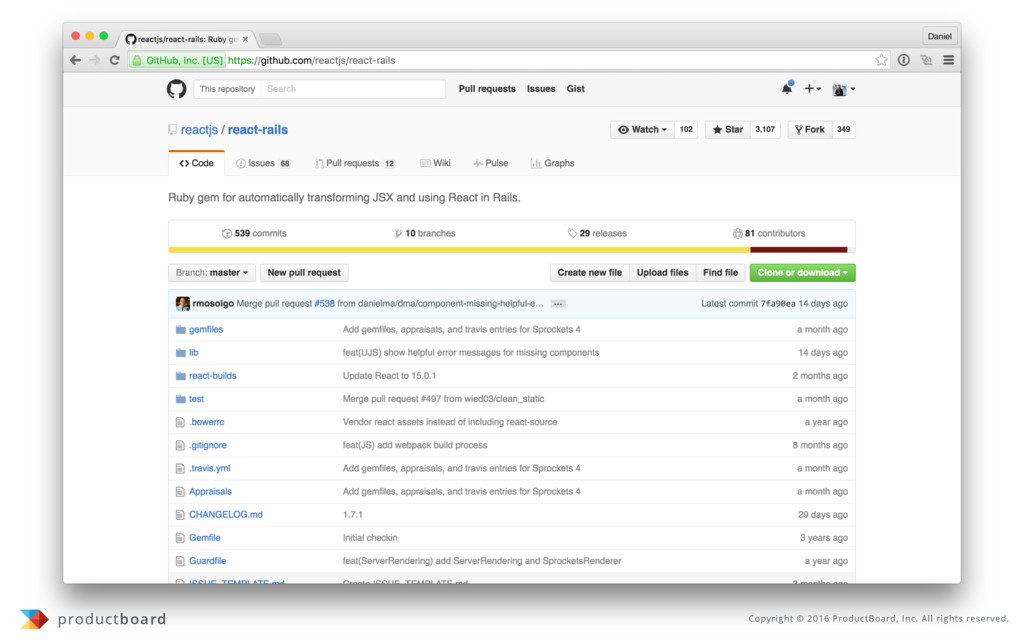
Task: Star the react-rails repository
Action: [728, 129]
